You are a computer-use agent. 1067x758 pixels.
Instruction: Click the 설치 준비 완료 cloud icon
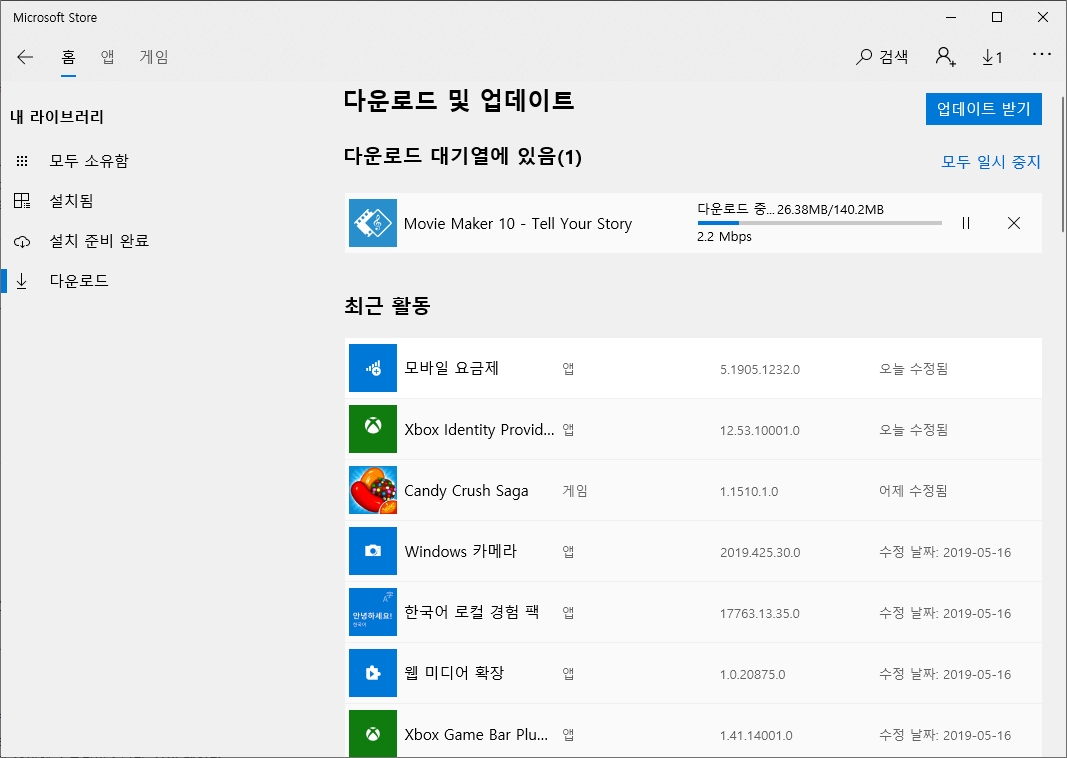tap(22, 242)
